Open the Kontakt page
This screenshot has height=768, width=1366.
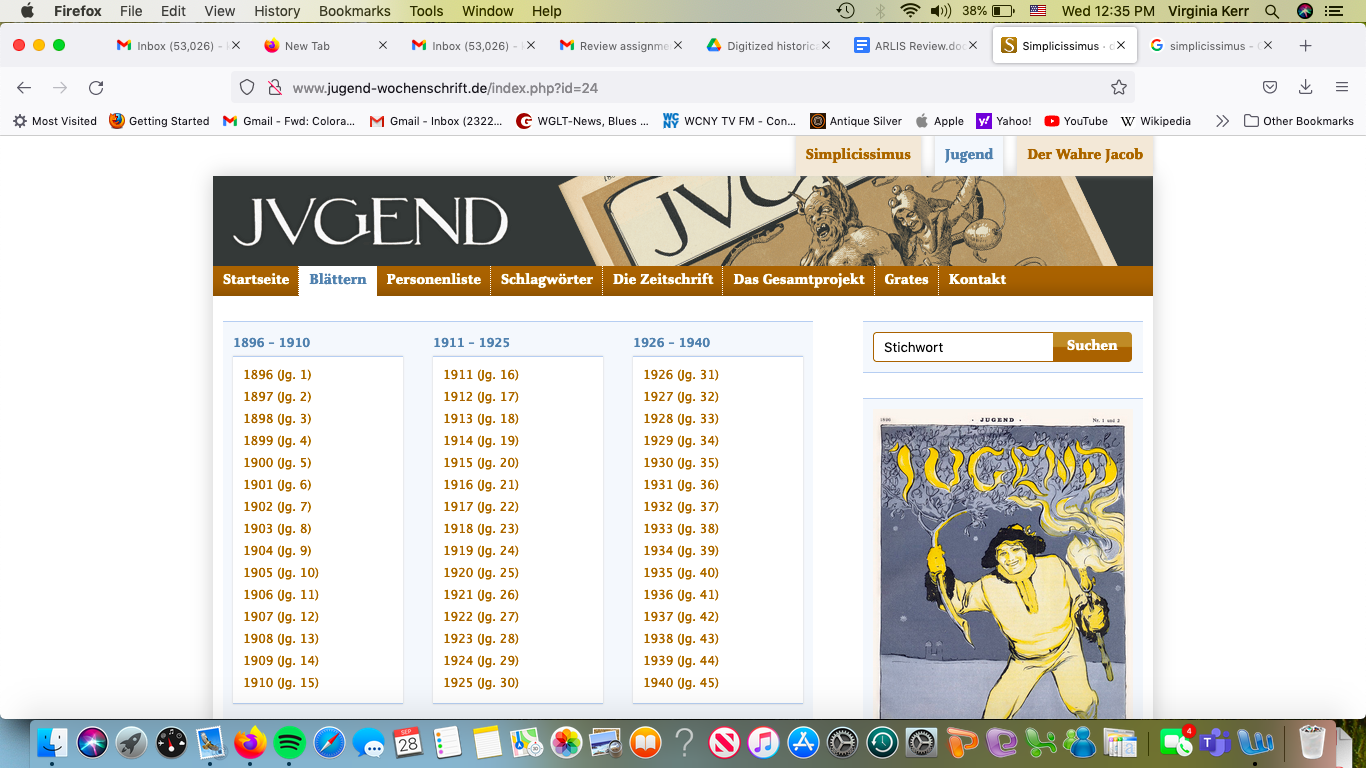point(977,280)
